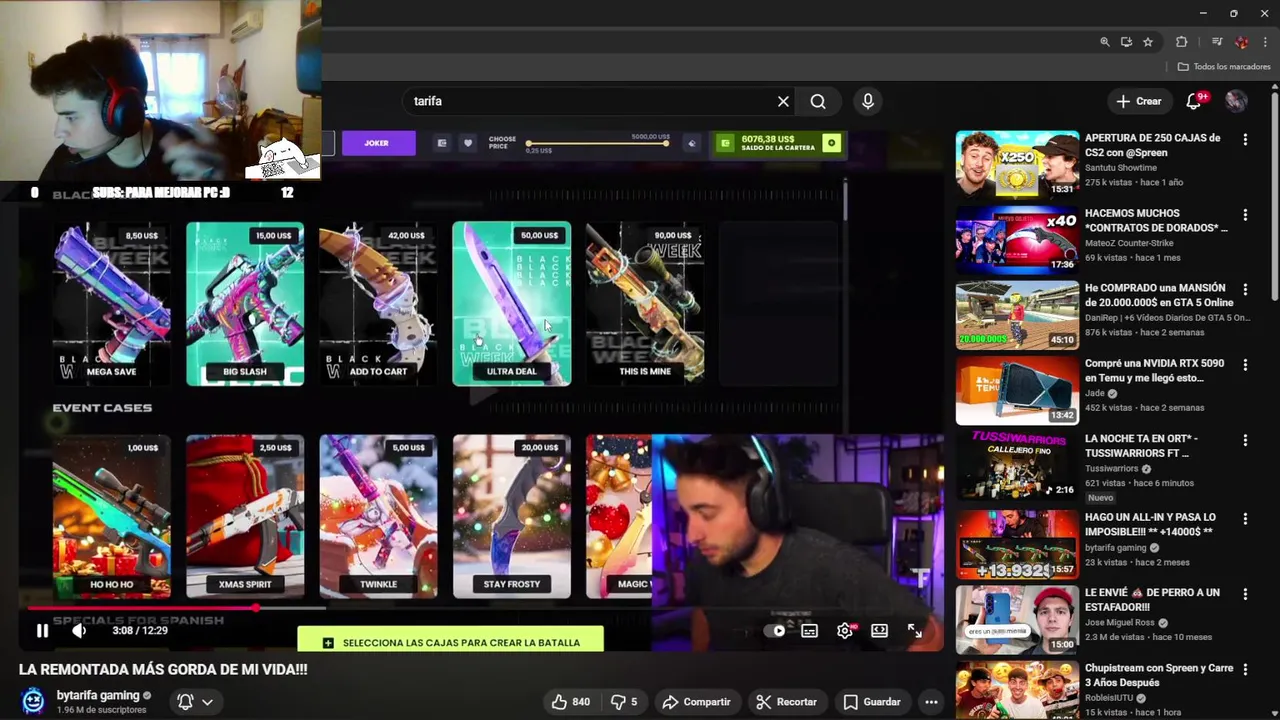Open YouTube notifications bell showing 9+
The image size is (1280, 720).
click(x=1194, y=101)
